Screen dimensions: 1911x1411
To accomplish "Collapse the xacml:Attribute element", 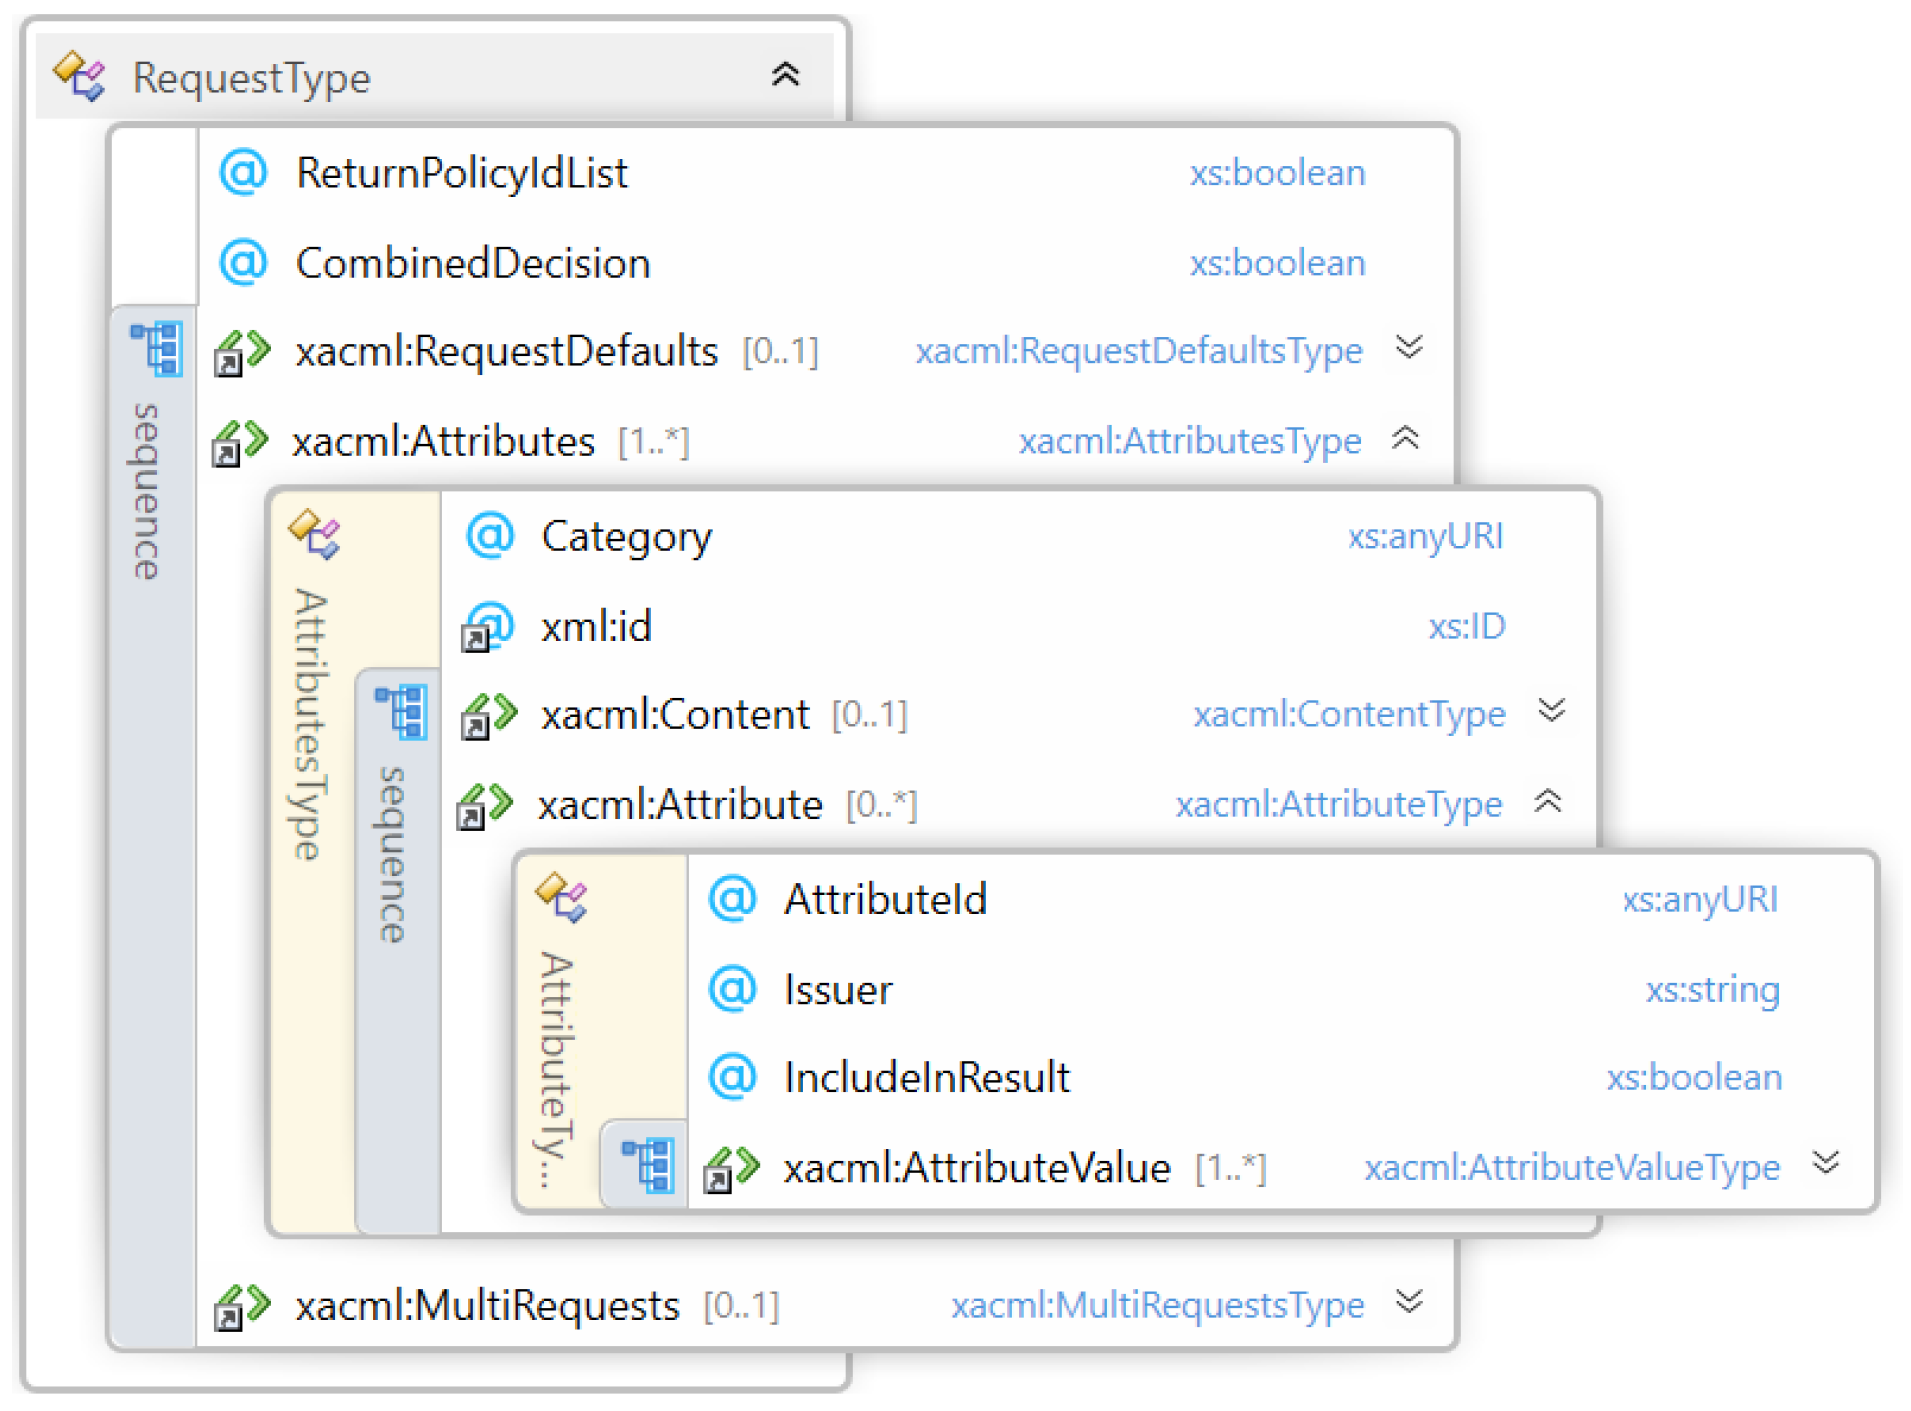I will tap(1548, 801).
